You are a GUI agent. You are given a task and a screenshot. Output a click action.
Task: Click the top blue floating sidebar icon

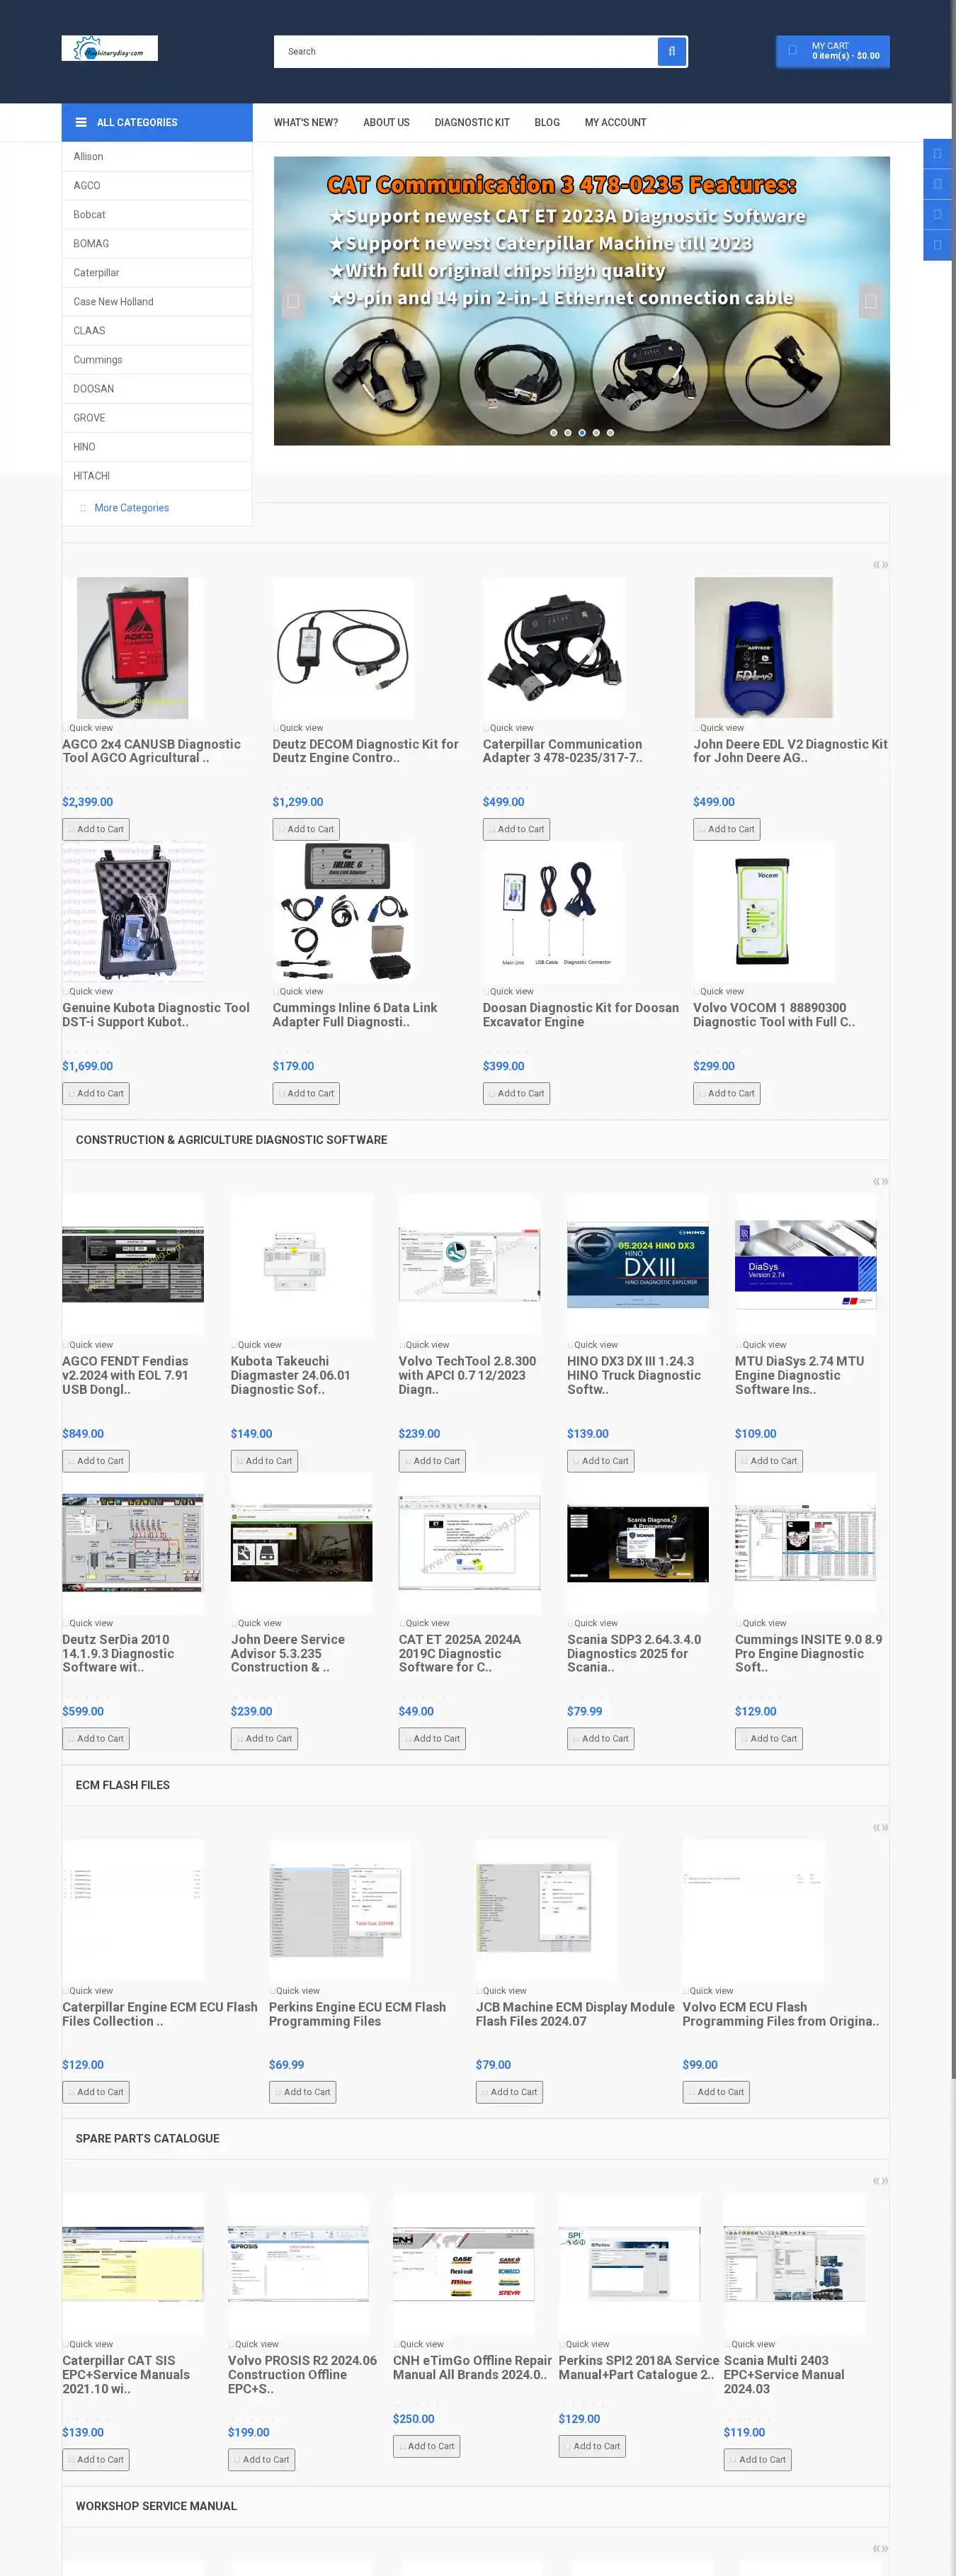click(x=937, y=154)
